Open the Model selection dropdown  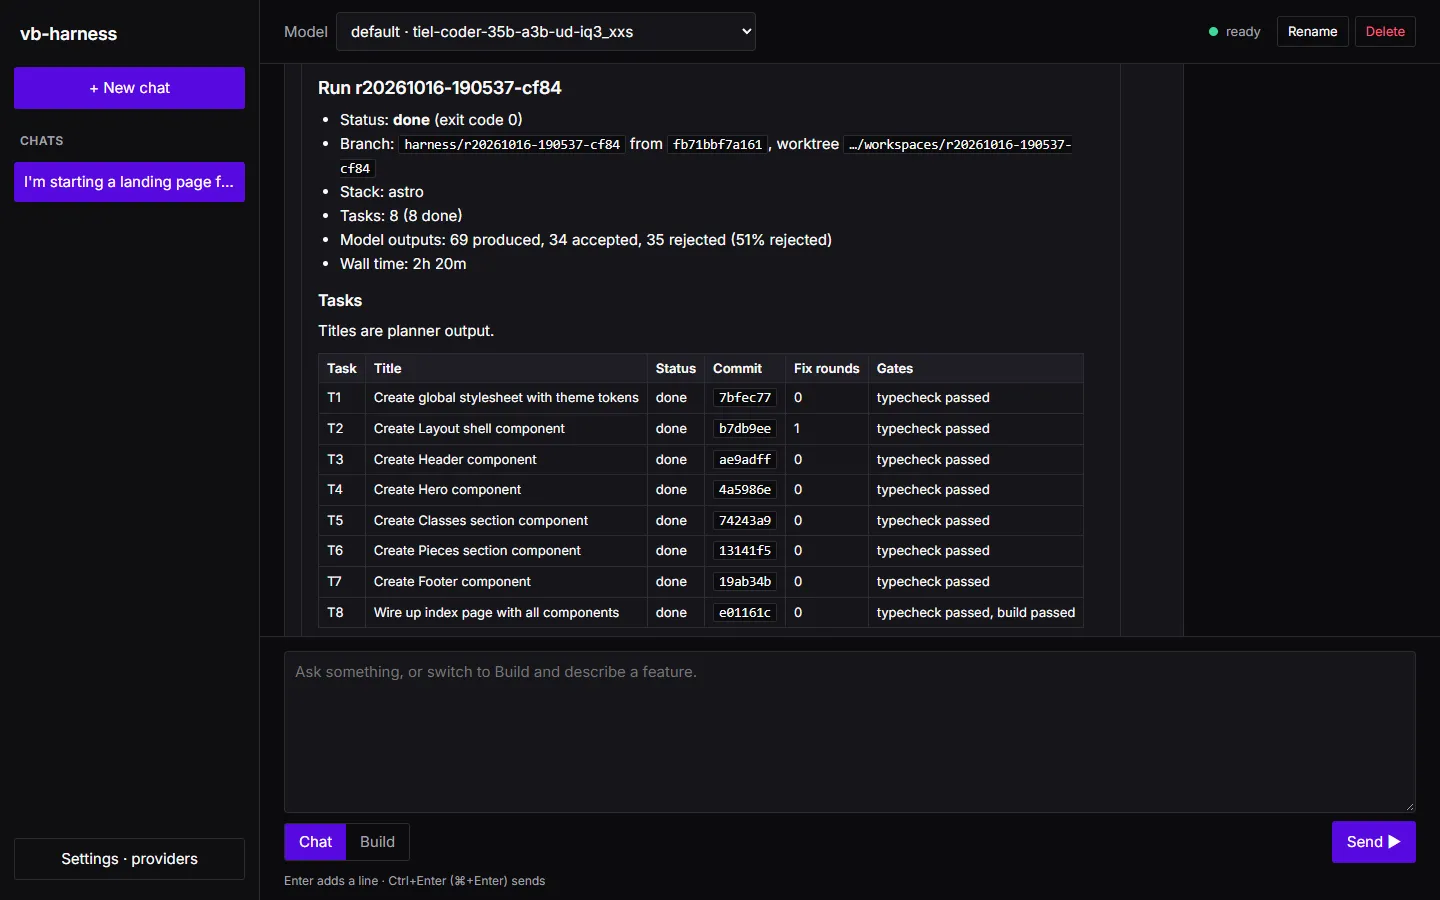coord(546,32)
